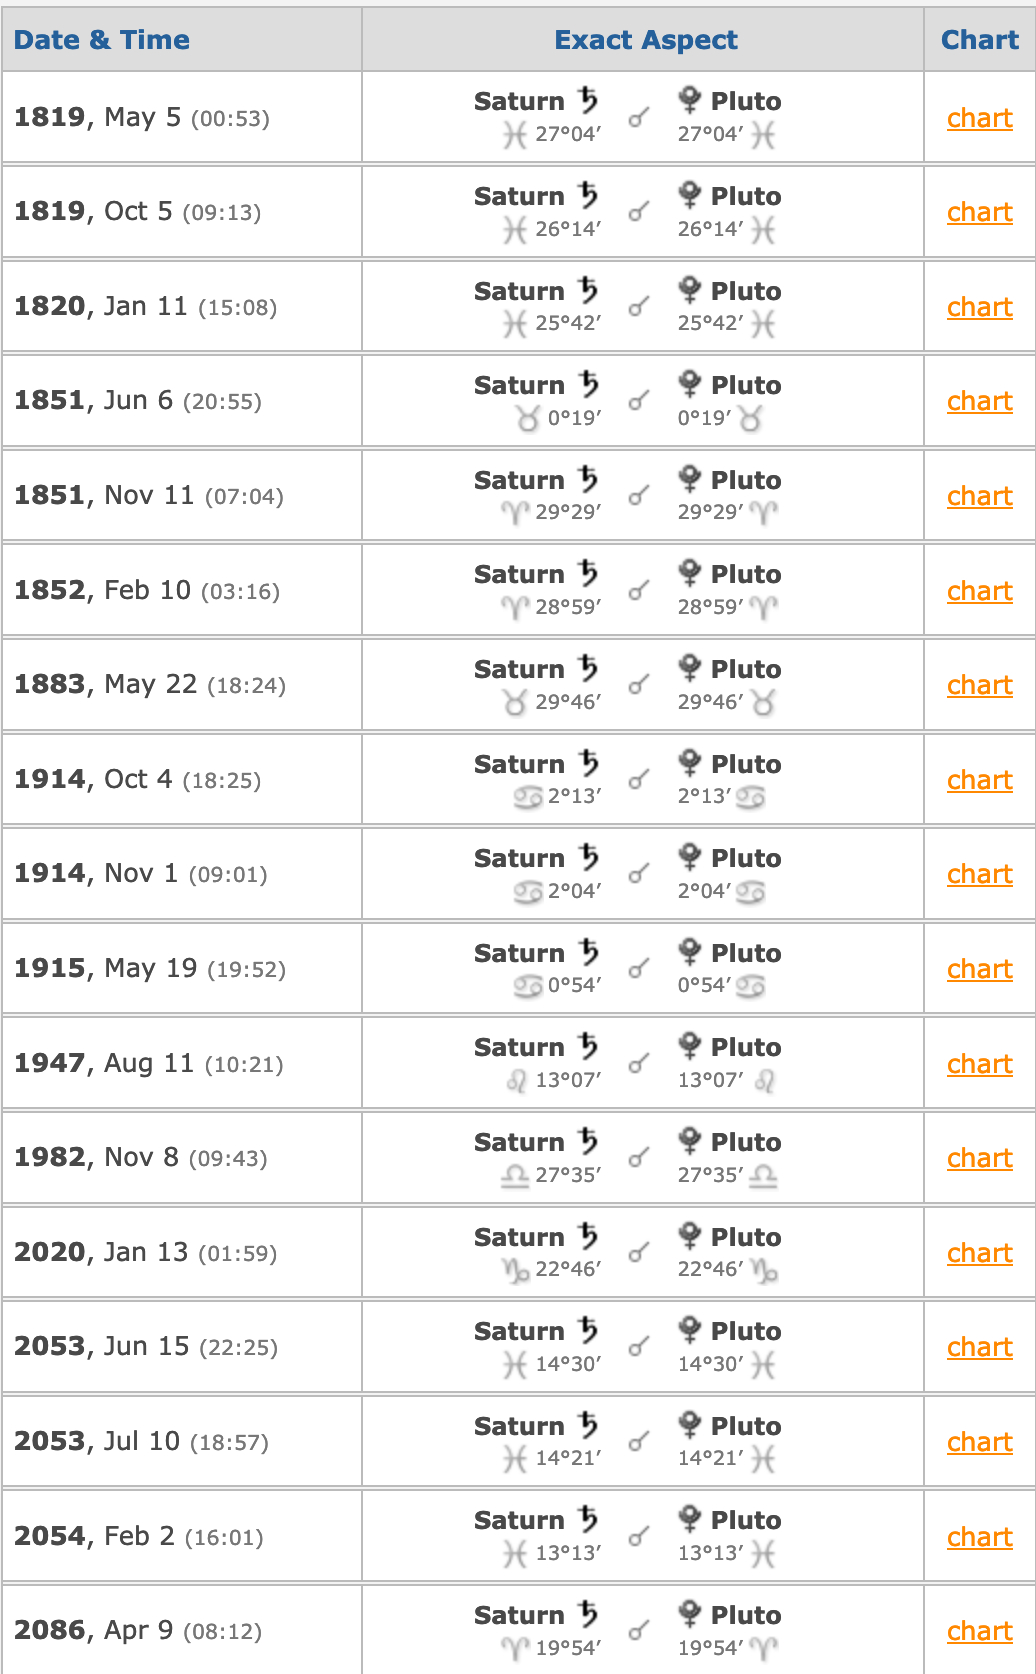Click chart link for 1883 May 22
The width and height of the screenshot is (1036, 1674).
point(979,685)
